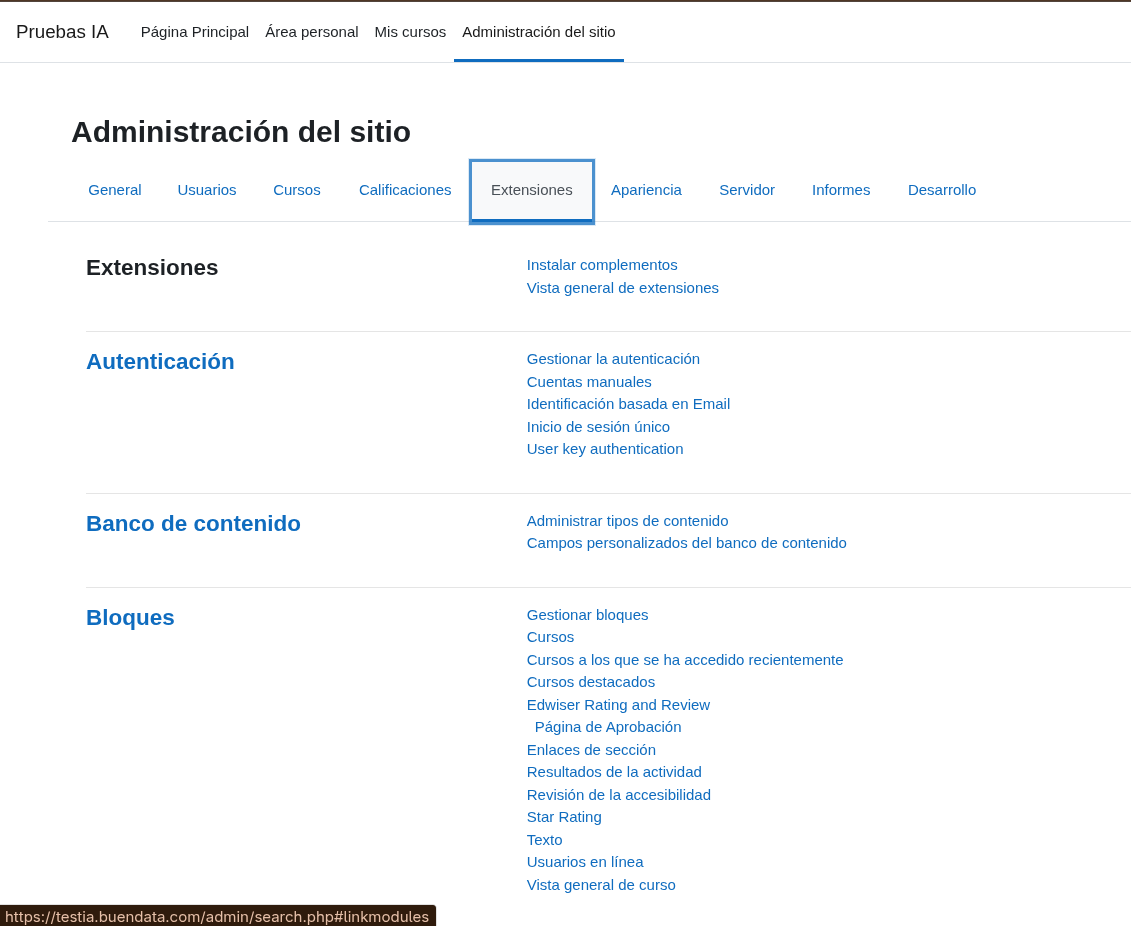This screenshot has height=926, width=1131.
Task: Open Usuarios en línea block settings
Action: 585,861
